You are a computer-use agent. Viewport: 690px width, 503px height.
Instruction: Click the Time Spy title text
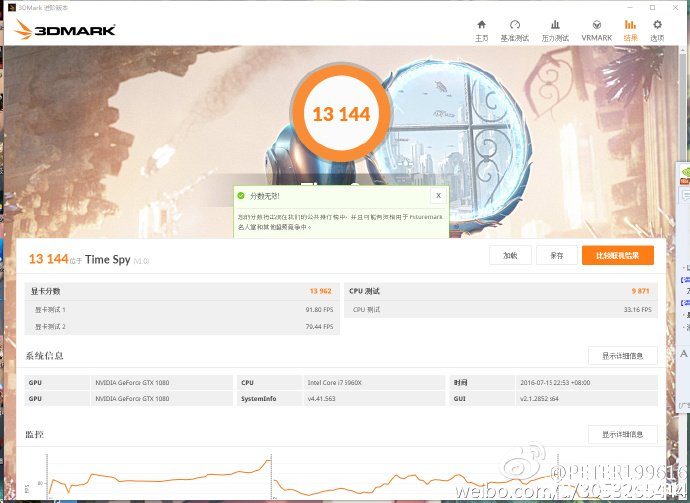pos(108,259)
